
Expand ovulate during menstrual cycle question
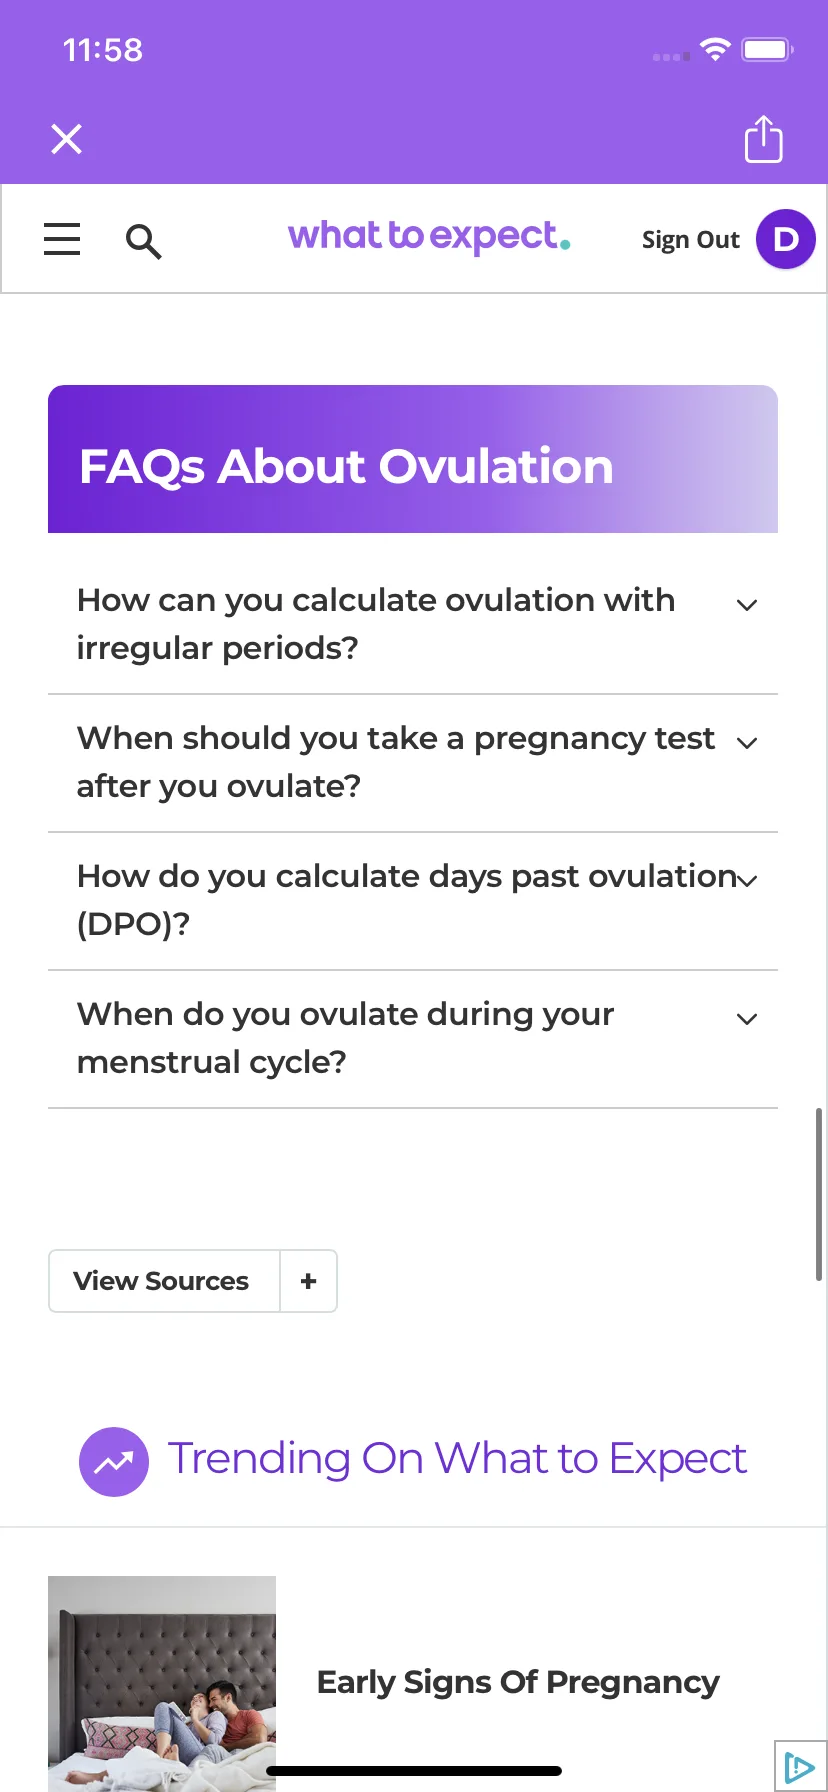413,1039
